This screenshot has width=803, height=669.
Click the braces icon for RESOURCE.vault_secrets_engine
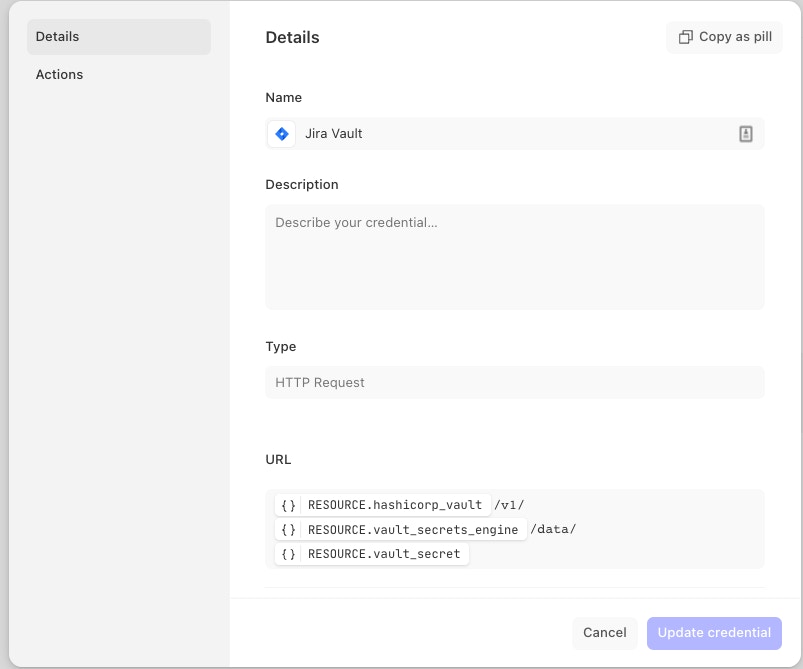[289, 529]
